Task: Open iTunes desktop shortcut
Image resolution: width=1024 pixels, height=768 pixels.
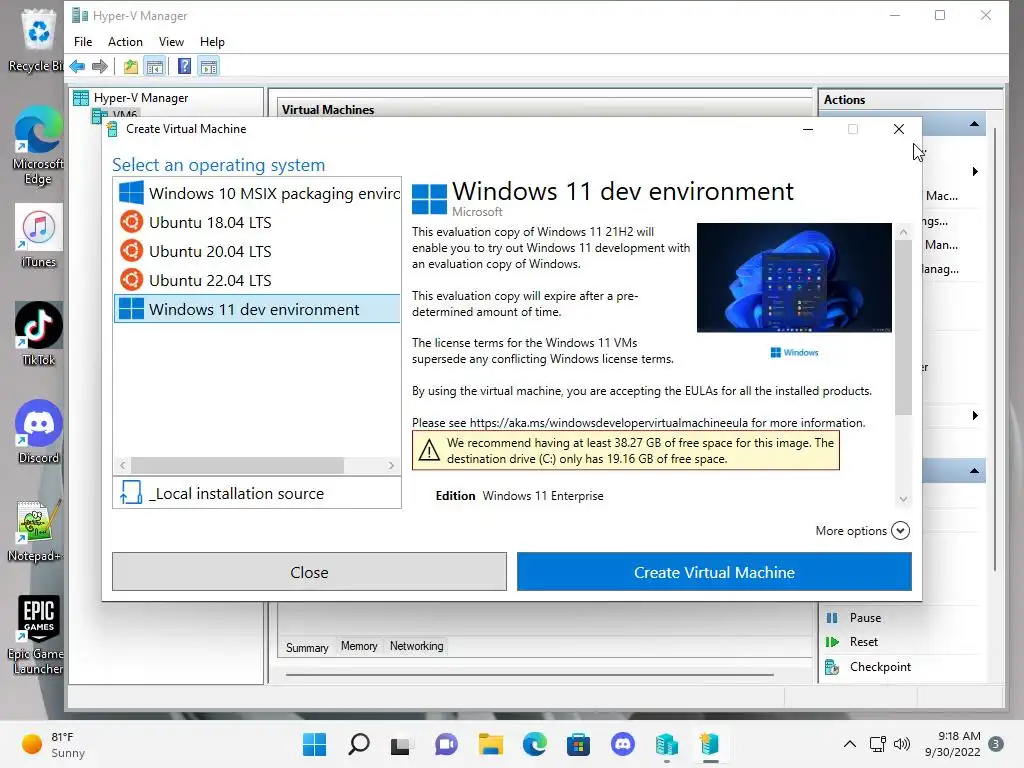Action: [39, 236]
